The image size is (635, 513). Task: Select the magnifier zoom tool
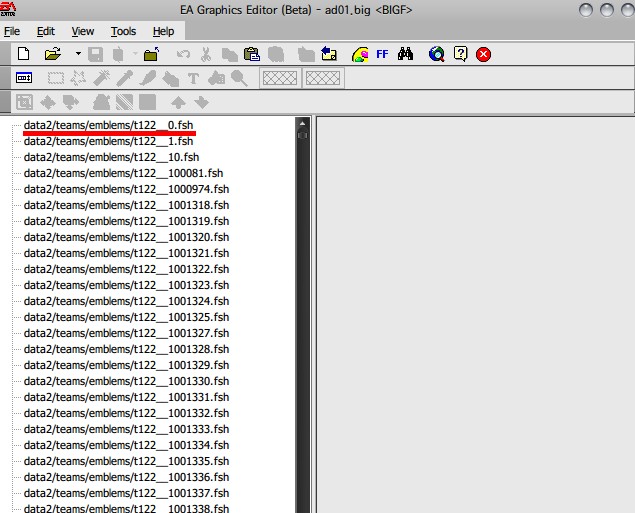tap(239, 78)
